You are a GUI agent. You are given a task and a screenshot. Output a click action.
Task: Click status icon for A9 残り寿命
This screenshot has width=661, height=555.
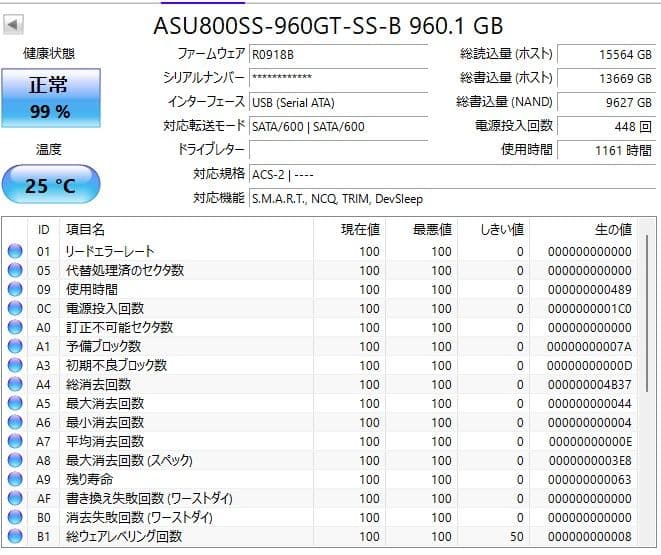click(15, 479)
